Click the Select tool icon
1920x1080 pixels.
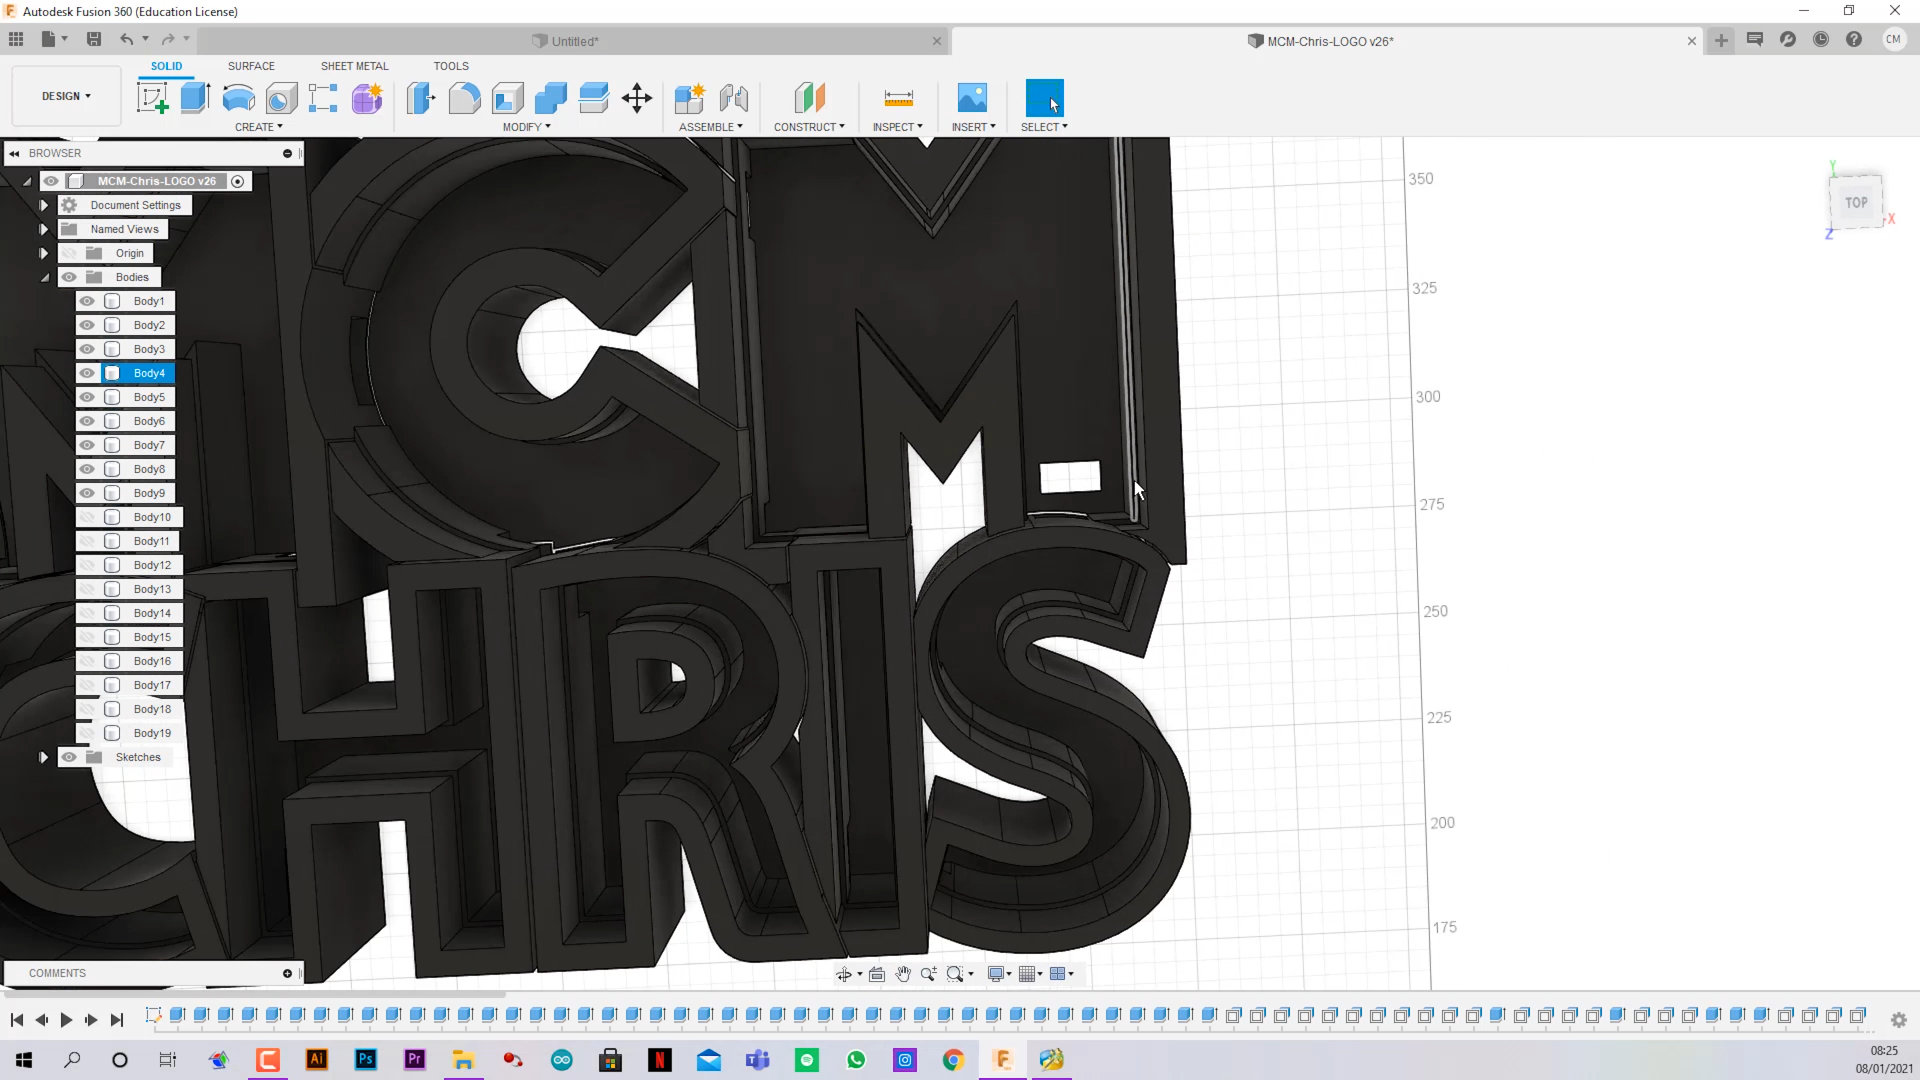pos(1044,99)
